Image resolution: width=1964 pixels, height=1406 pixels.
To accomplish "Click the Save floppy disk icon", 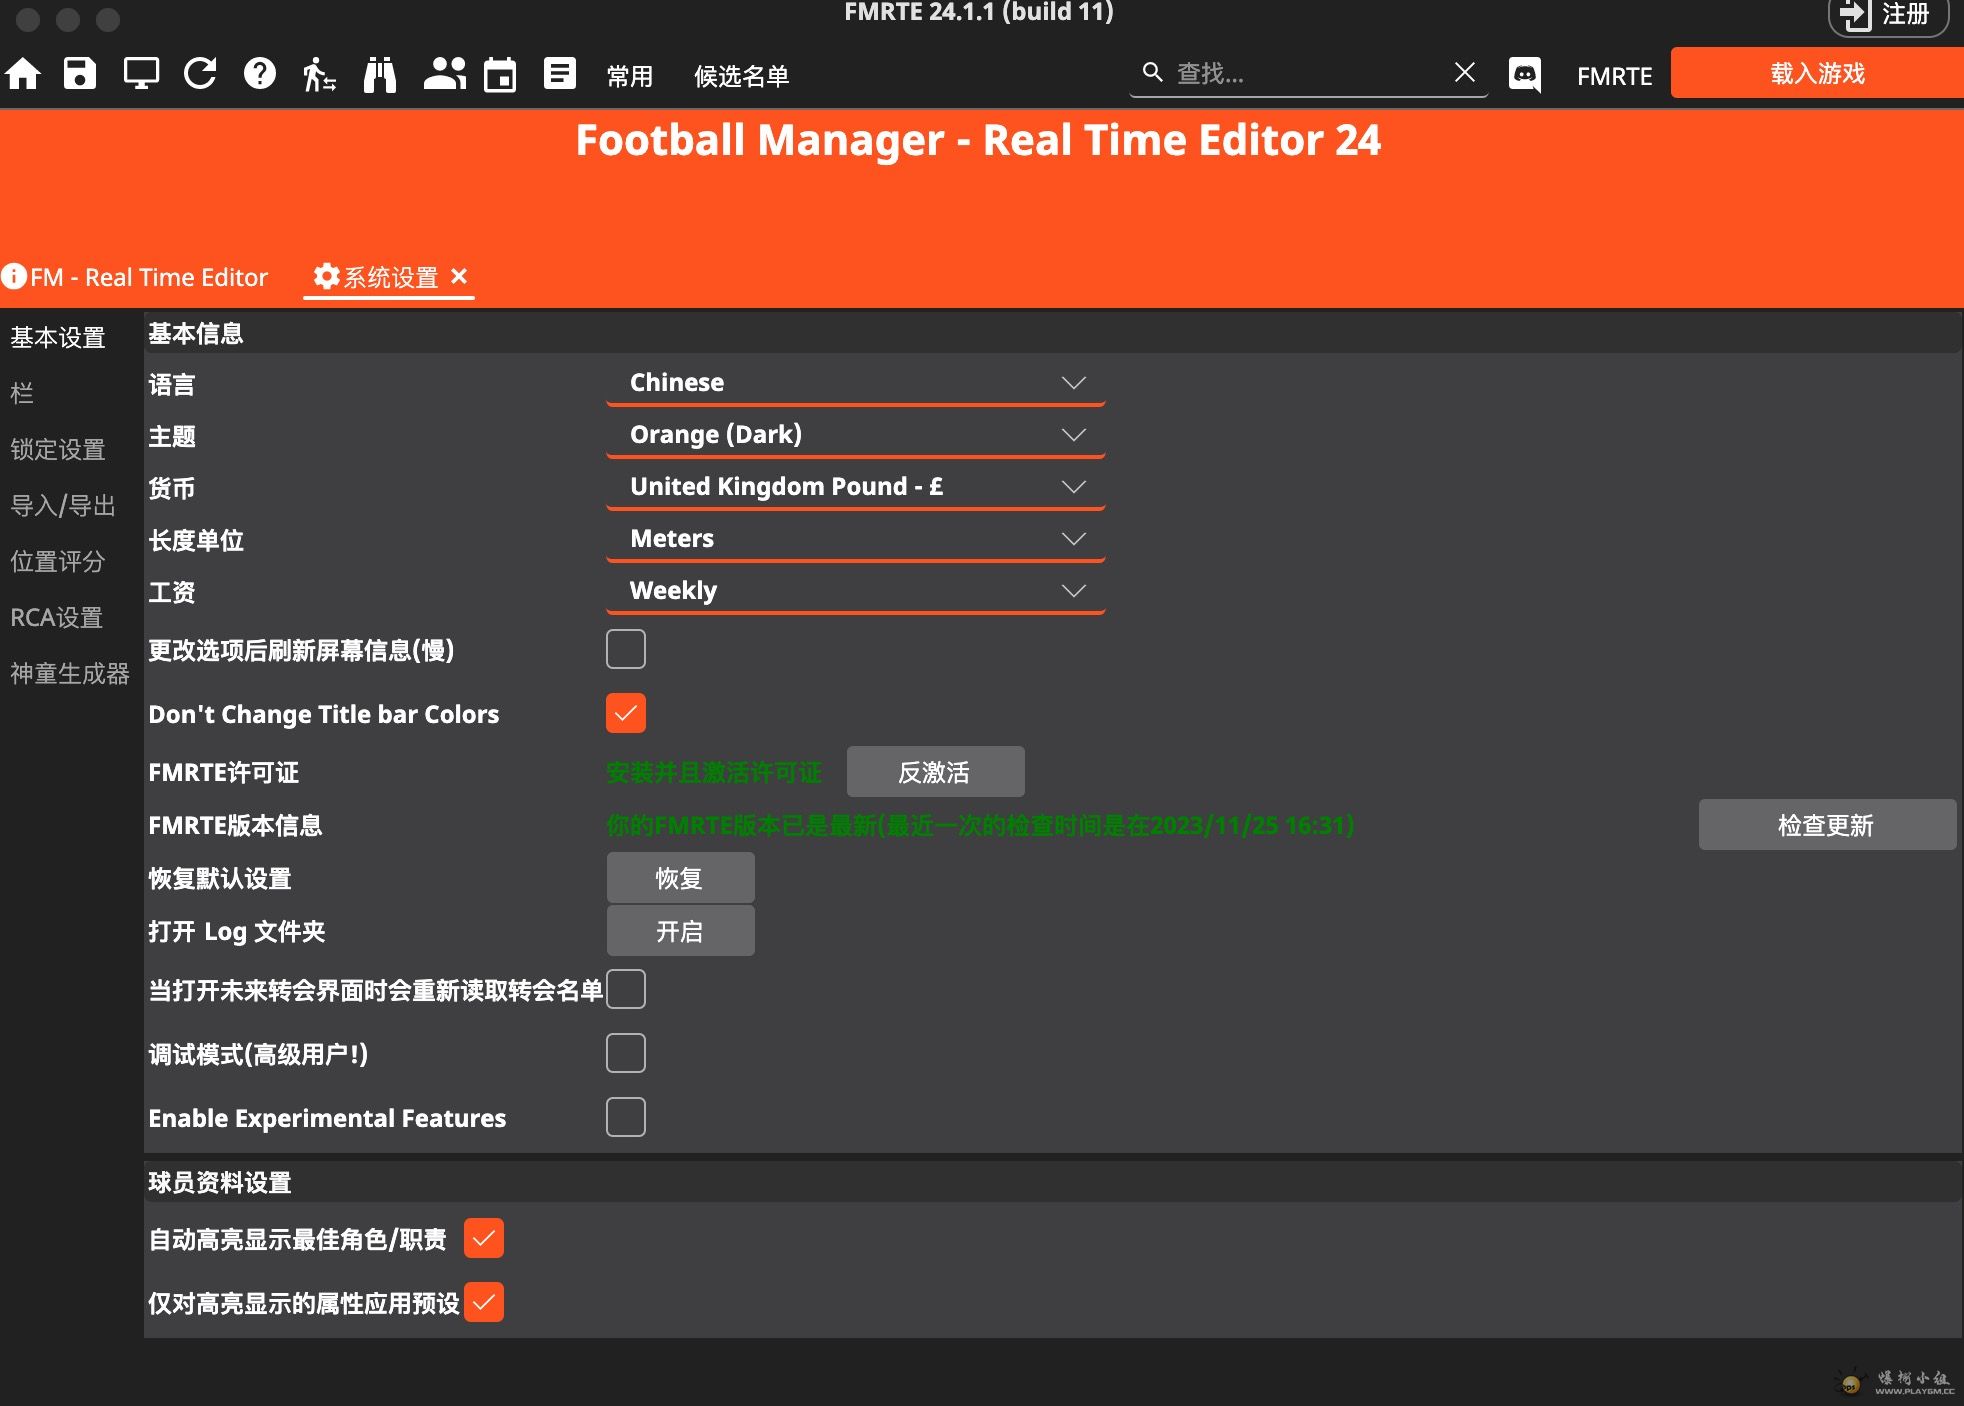I will (x=80, y=74).
